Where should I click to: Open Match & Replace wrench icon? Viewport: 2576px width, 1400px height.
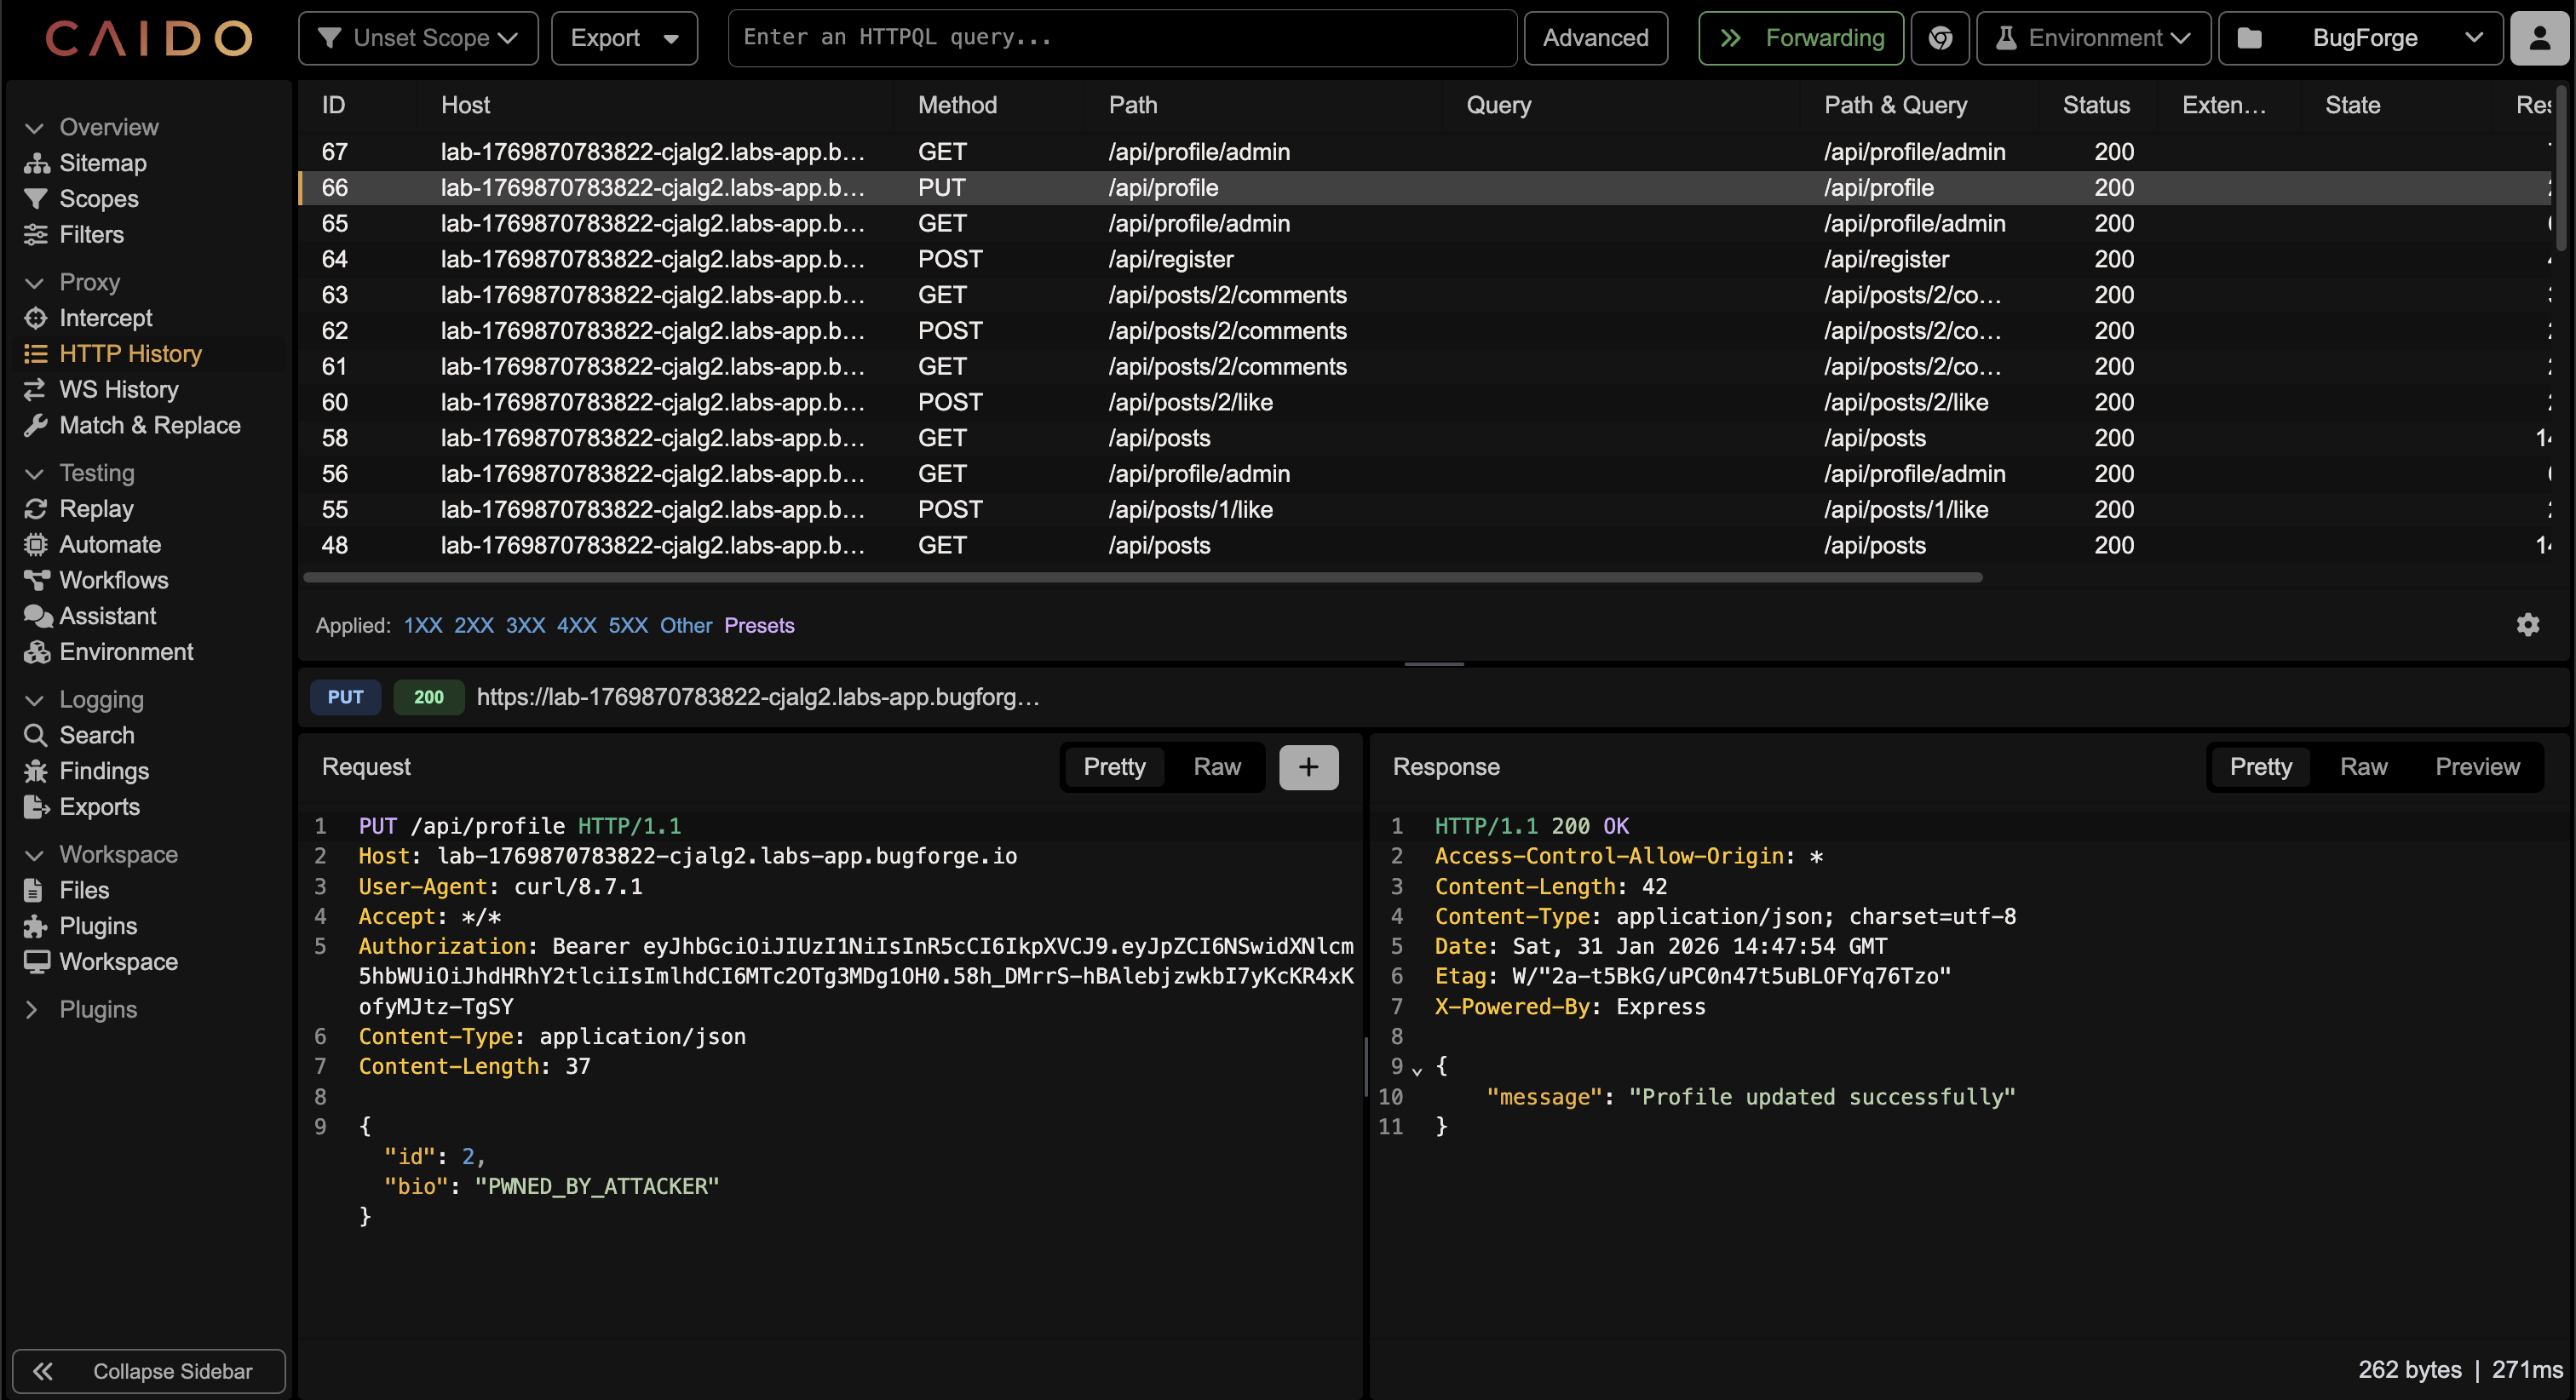tap(36, 425)
